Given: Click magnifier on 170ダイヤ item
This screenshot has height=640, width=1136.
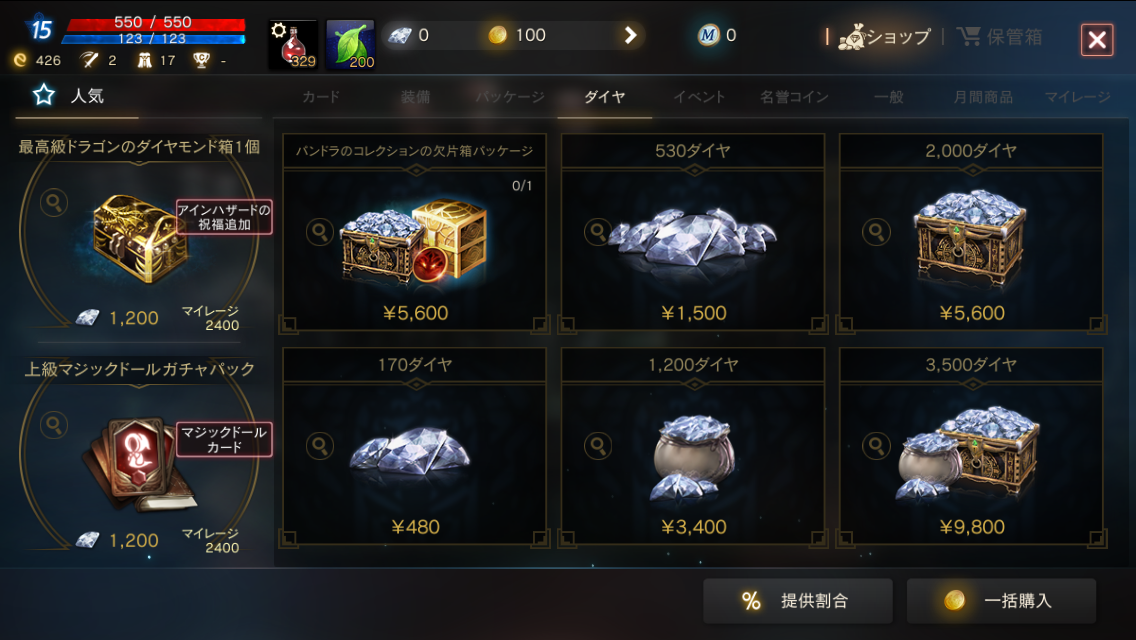Looking at the screenshot, I should click(x=320, y=446).
